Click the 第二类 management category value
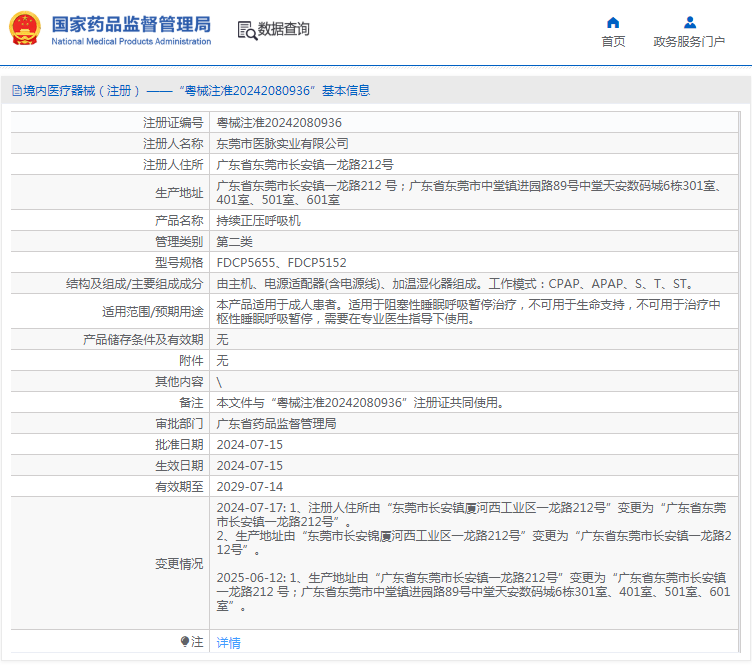The height and width of the screenshot is (669, 752). (235, 242)
